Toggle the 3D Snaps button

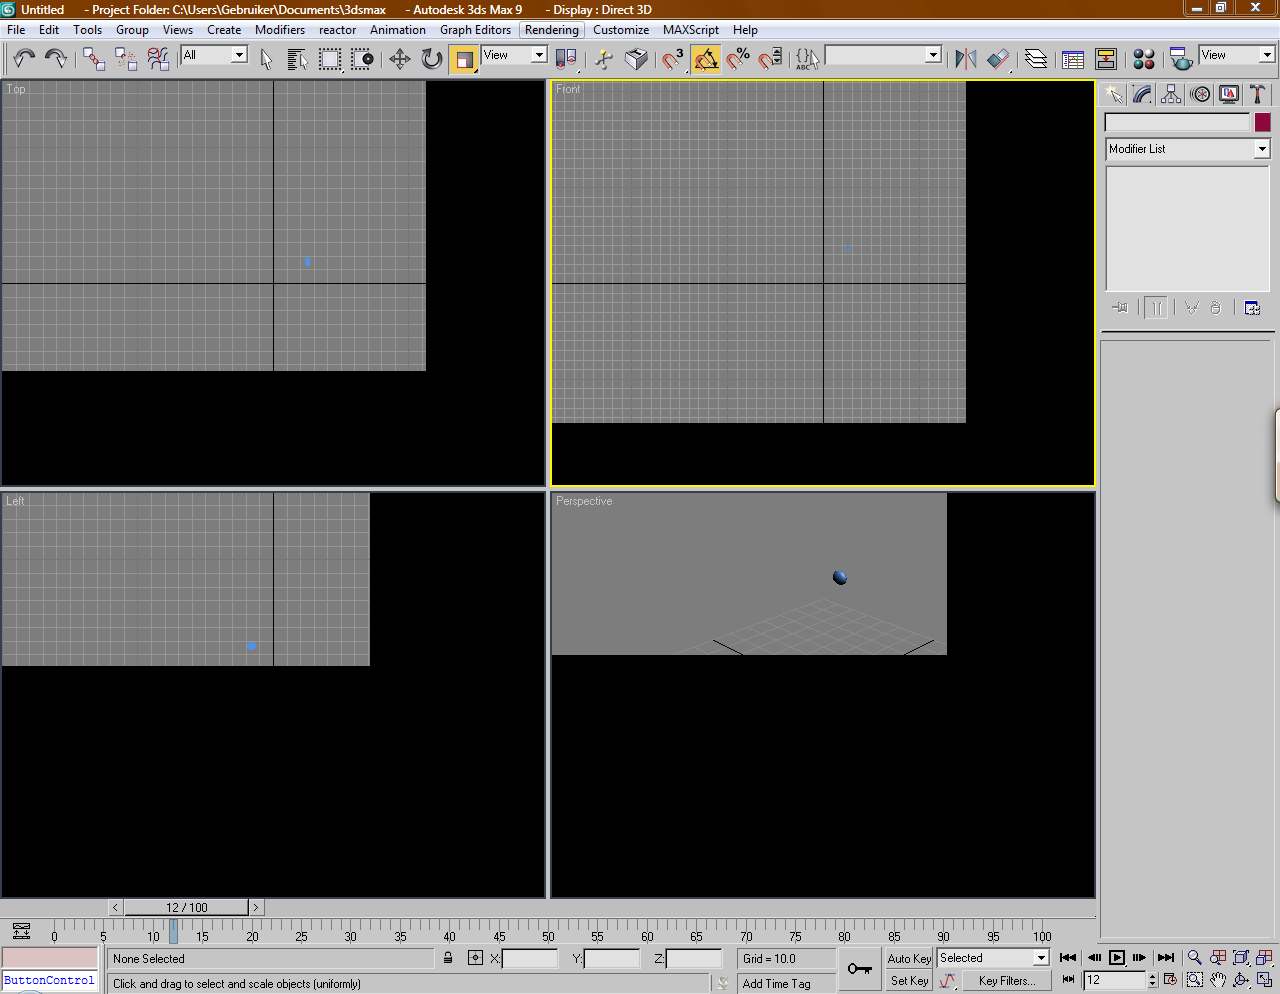point(673,59)
